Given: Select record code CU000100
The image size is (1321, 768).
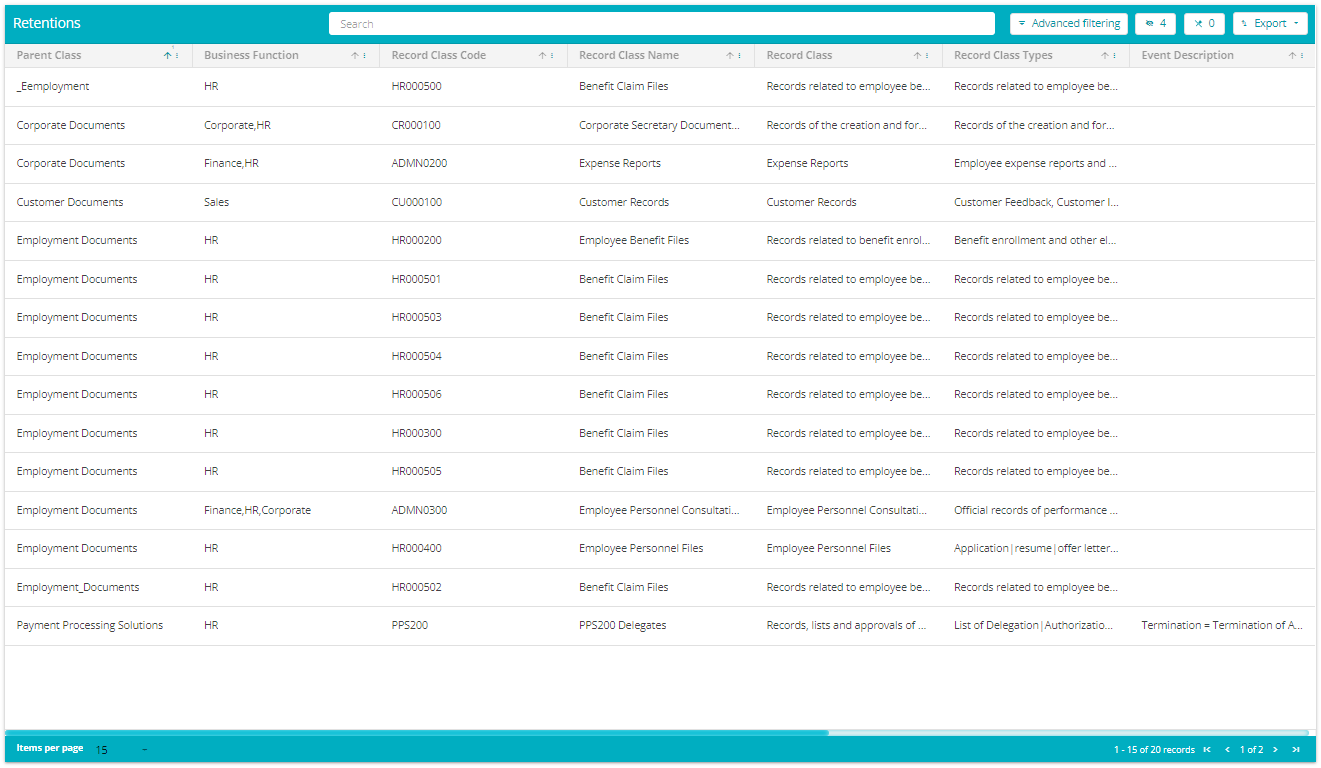Looking at the screenshot, I should coord(417,203).
